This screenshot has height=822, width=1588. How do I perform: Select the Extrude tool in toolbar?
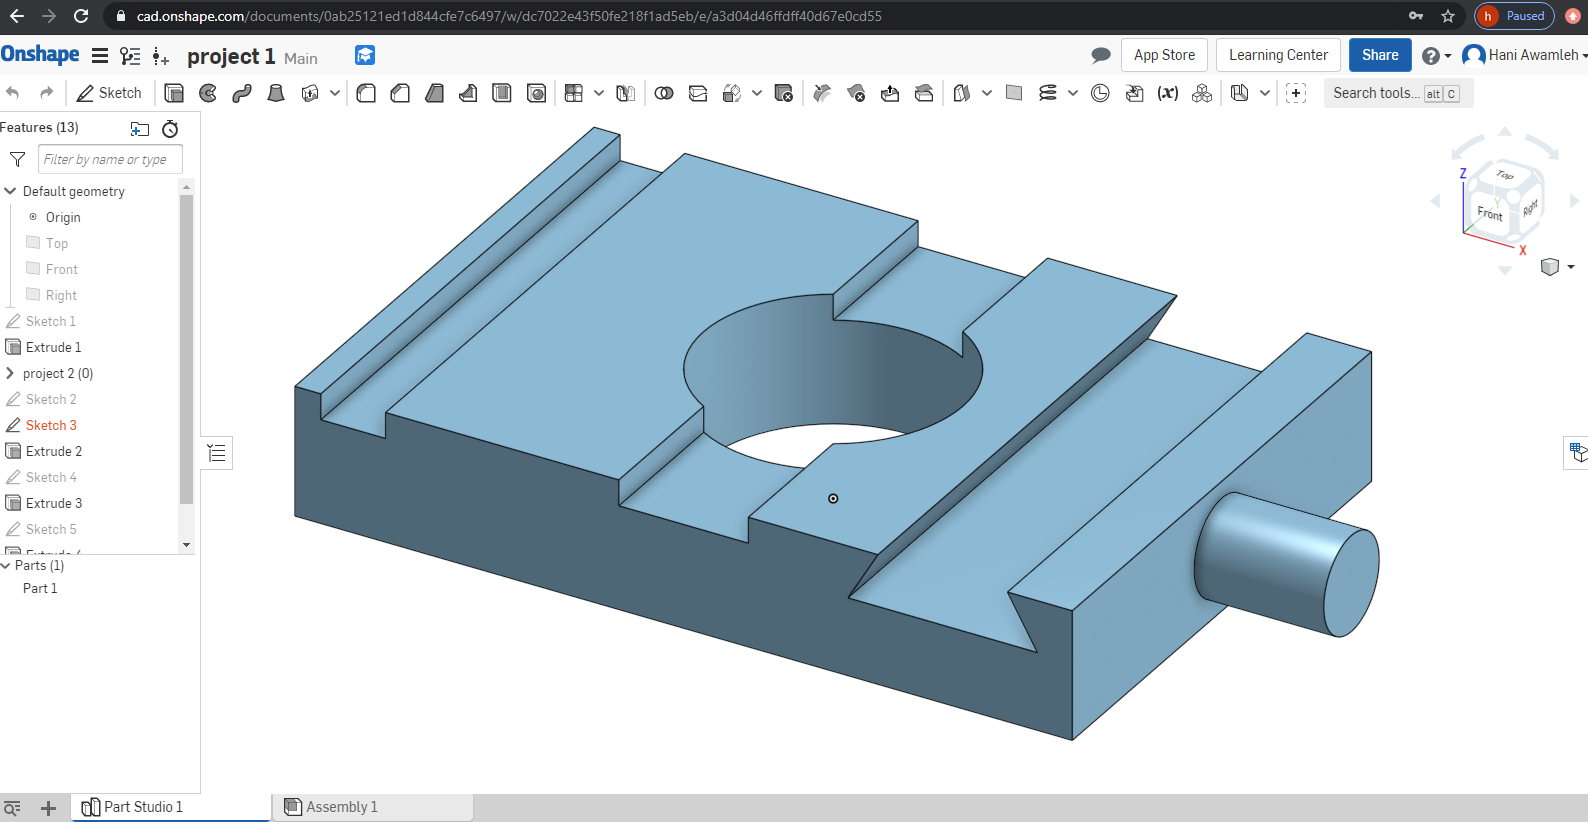174,93
